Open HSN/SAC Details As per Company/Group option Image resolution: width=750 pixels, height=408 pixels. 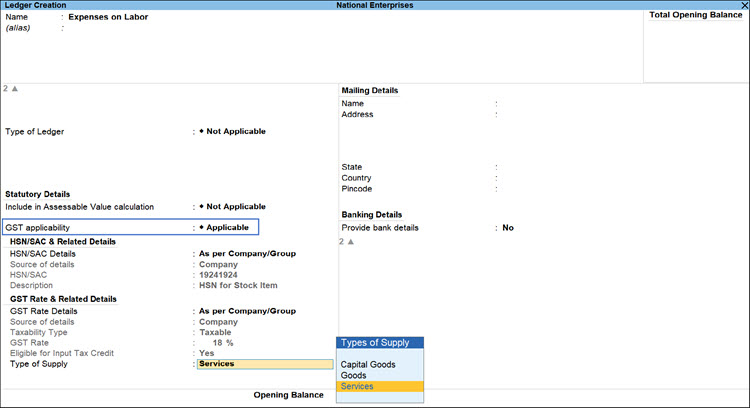click(246, 254)
